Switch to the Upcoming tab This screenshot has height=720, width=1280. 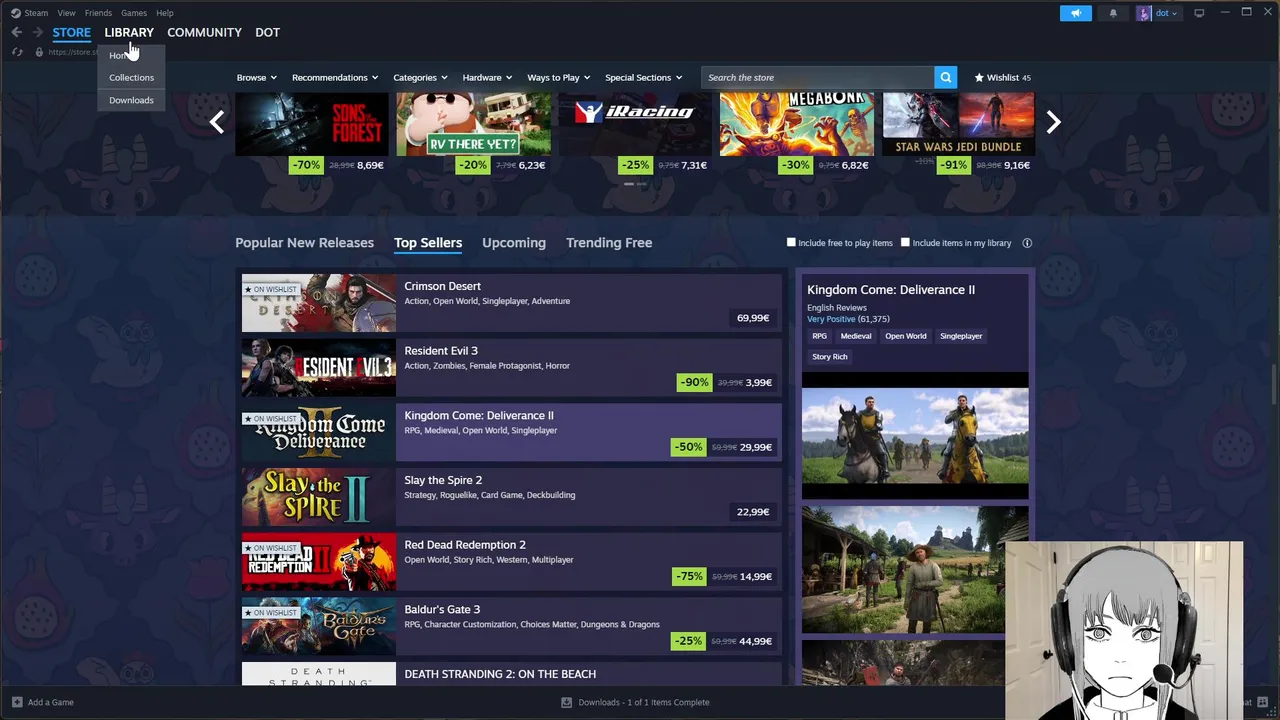[x=514, y=243]
